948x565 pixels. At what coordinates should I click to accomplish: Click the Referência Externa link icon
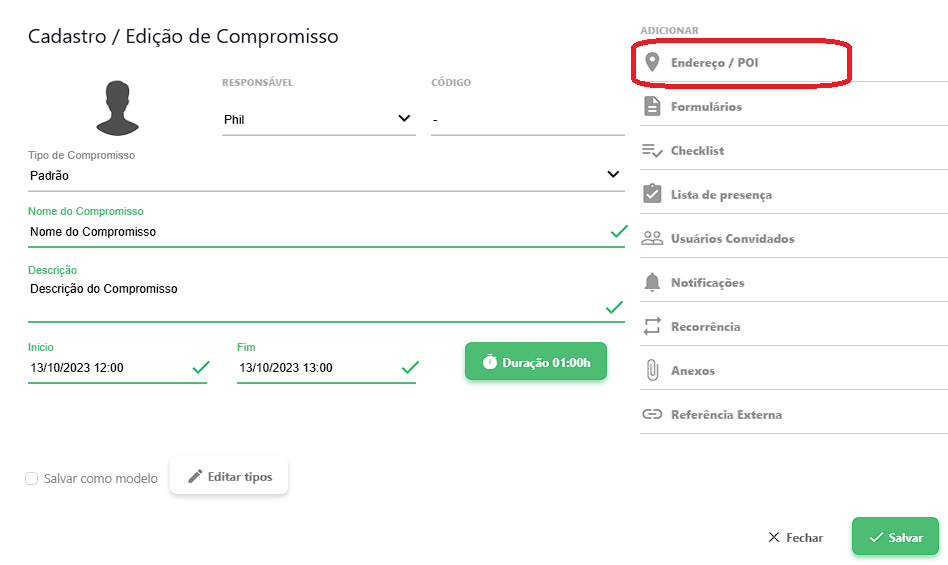[652, 415]
